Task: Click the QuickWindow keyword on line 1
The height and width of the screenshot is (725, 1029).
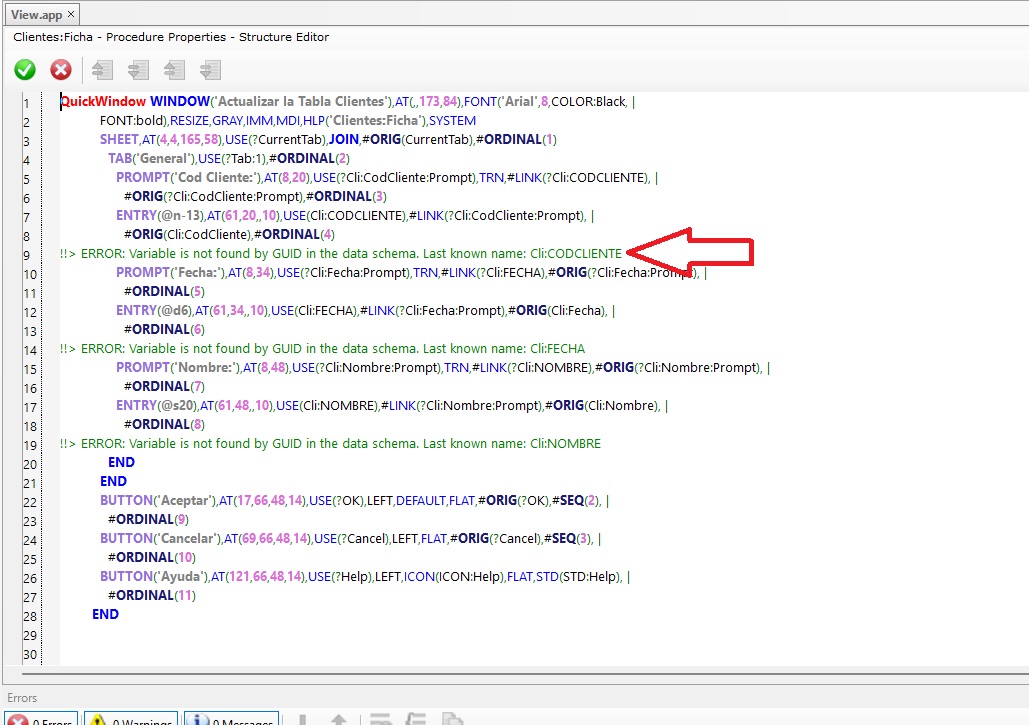Action: click(x=103, y=102)
